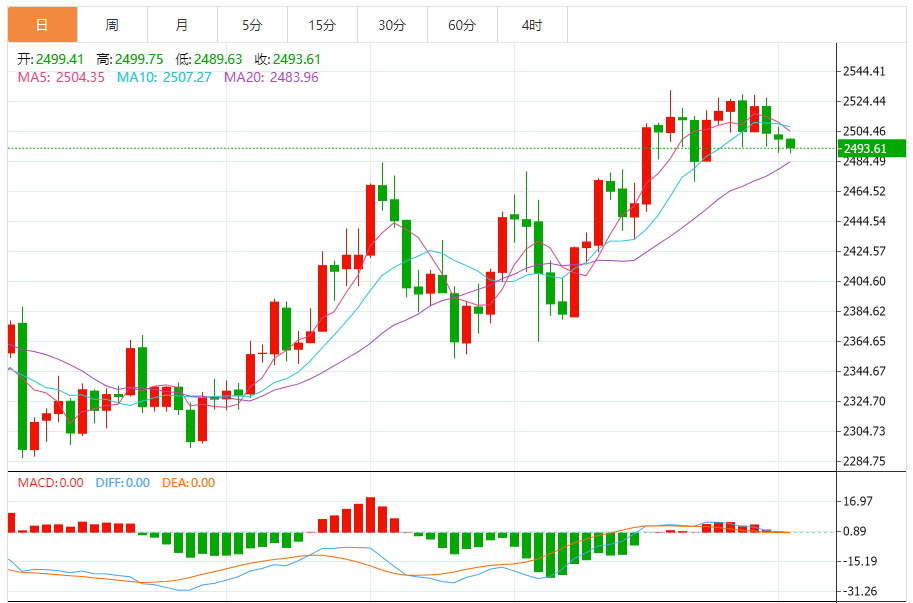Open the 15分 timeframe tab
The width and height of the screenshot is (913, 603).
coord(322,25)
